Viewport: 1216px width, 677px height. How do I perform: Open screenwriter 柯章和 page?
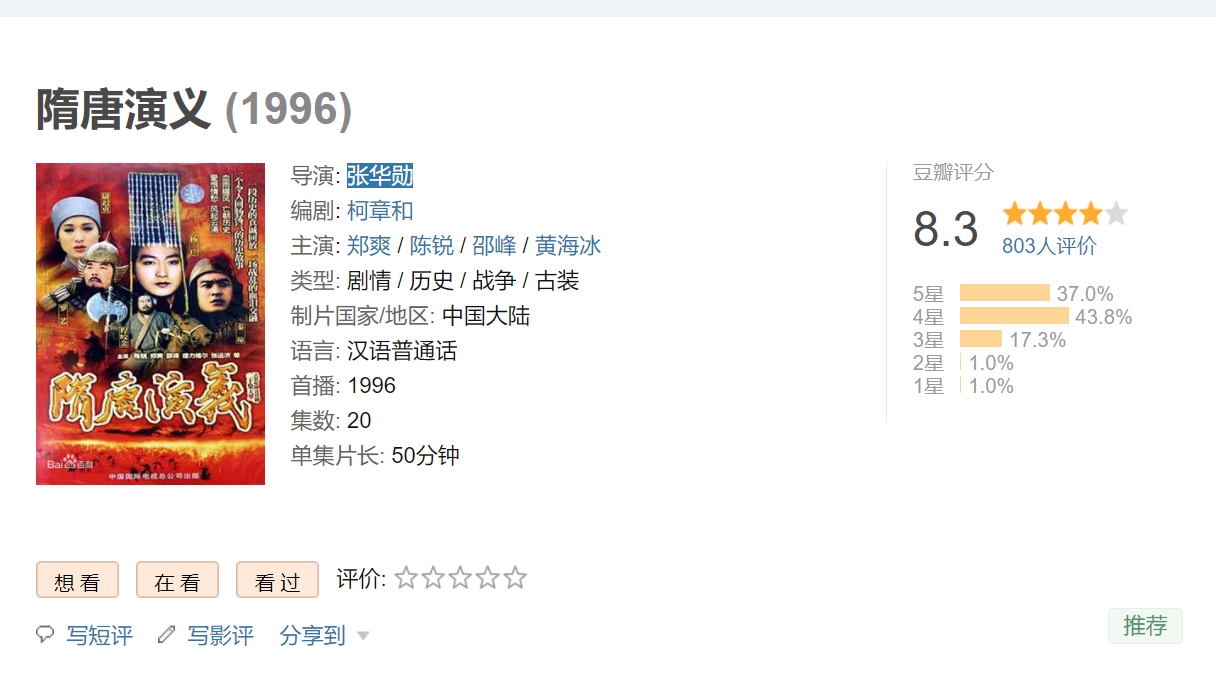tap(380, 211)
